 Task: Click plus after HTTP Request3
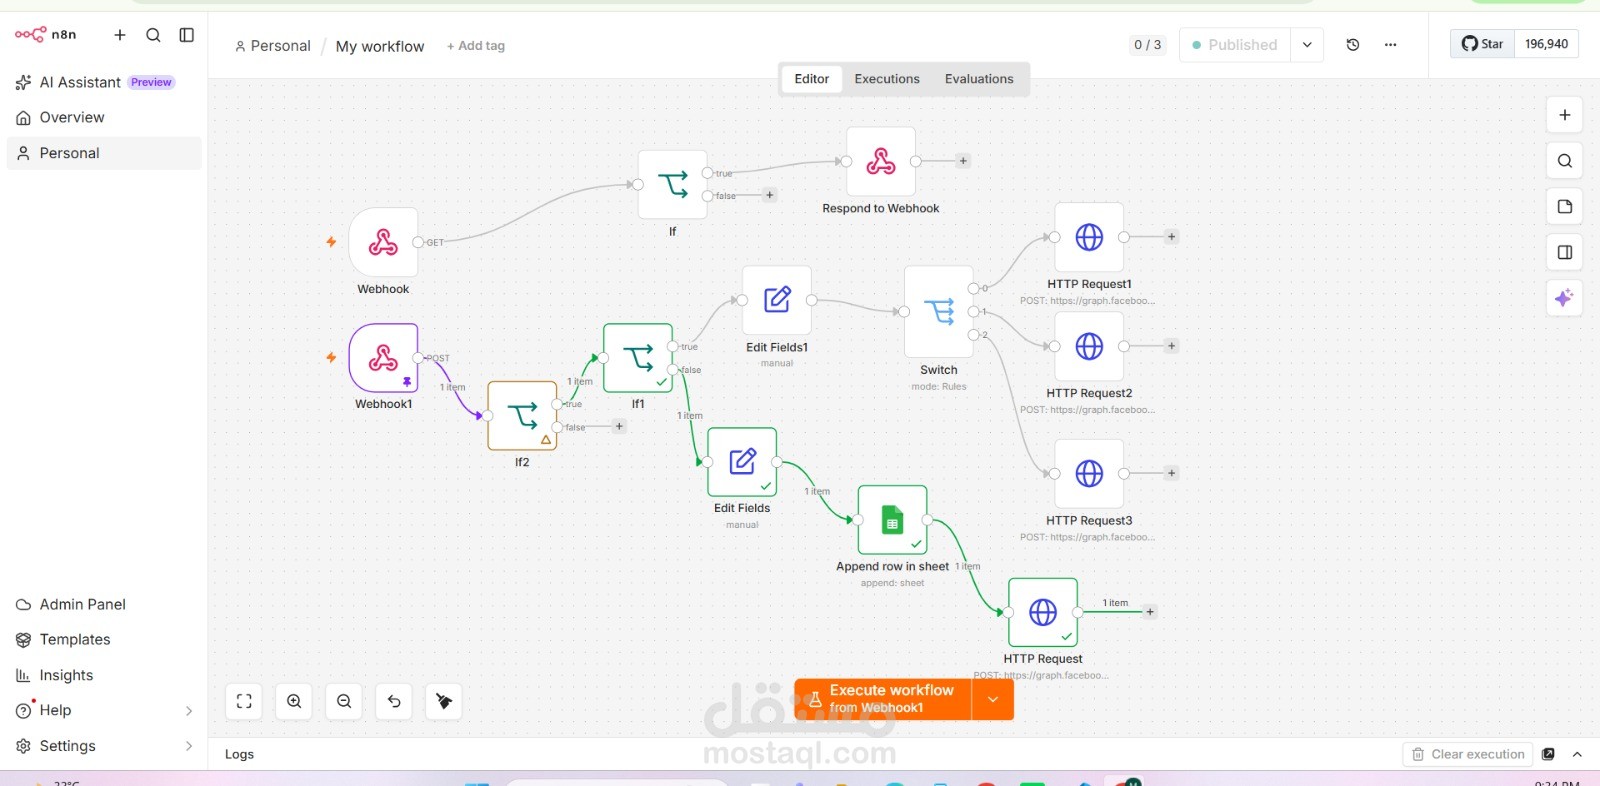coord(1171,473)
